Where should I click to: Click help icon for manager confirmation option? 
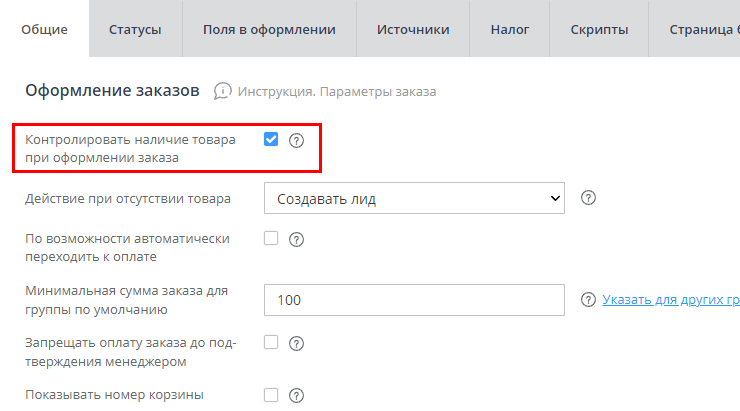click(296, 344)
